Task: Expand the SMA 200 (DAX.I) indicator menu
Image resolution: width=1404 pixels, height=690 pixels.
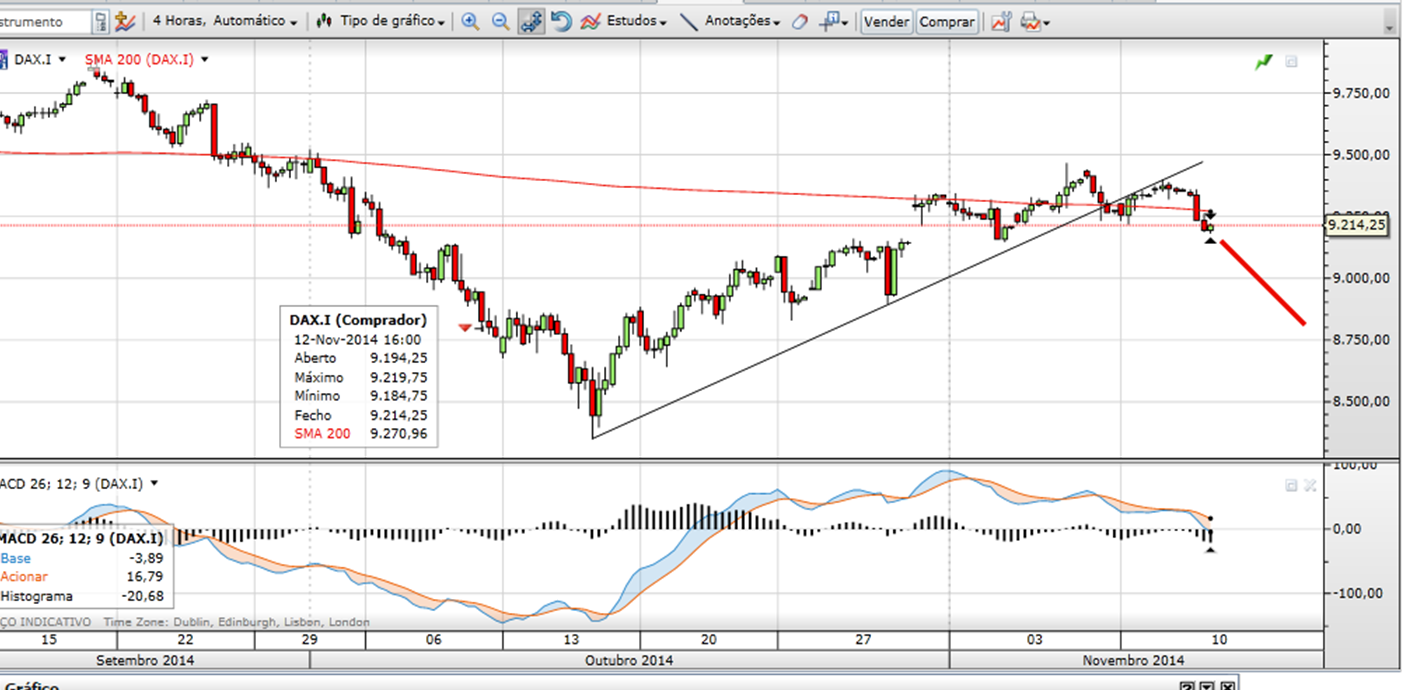Action: 204,60
